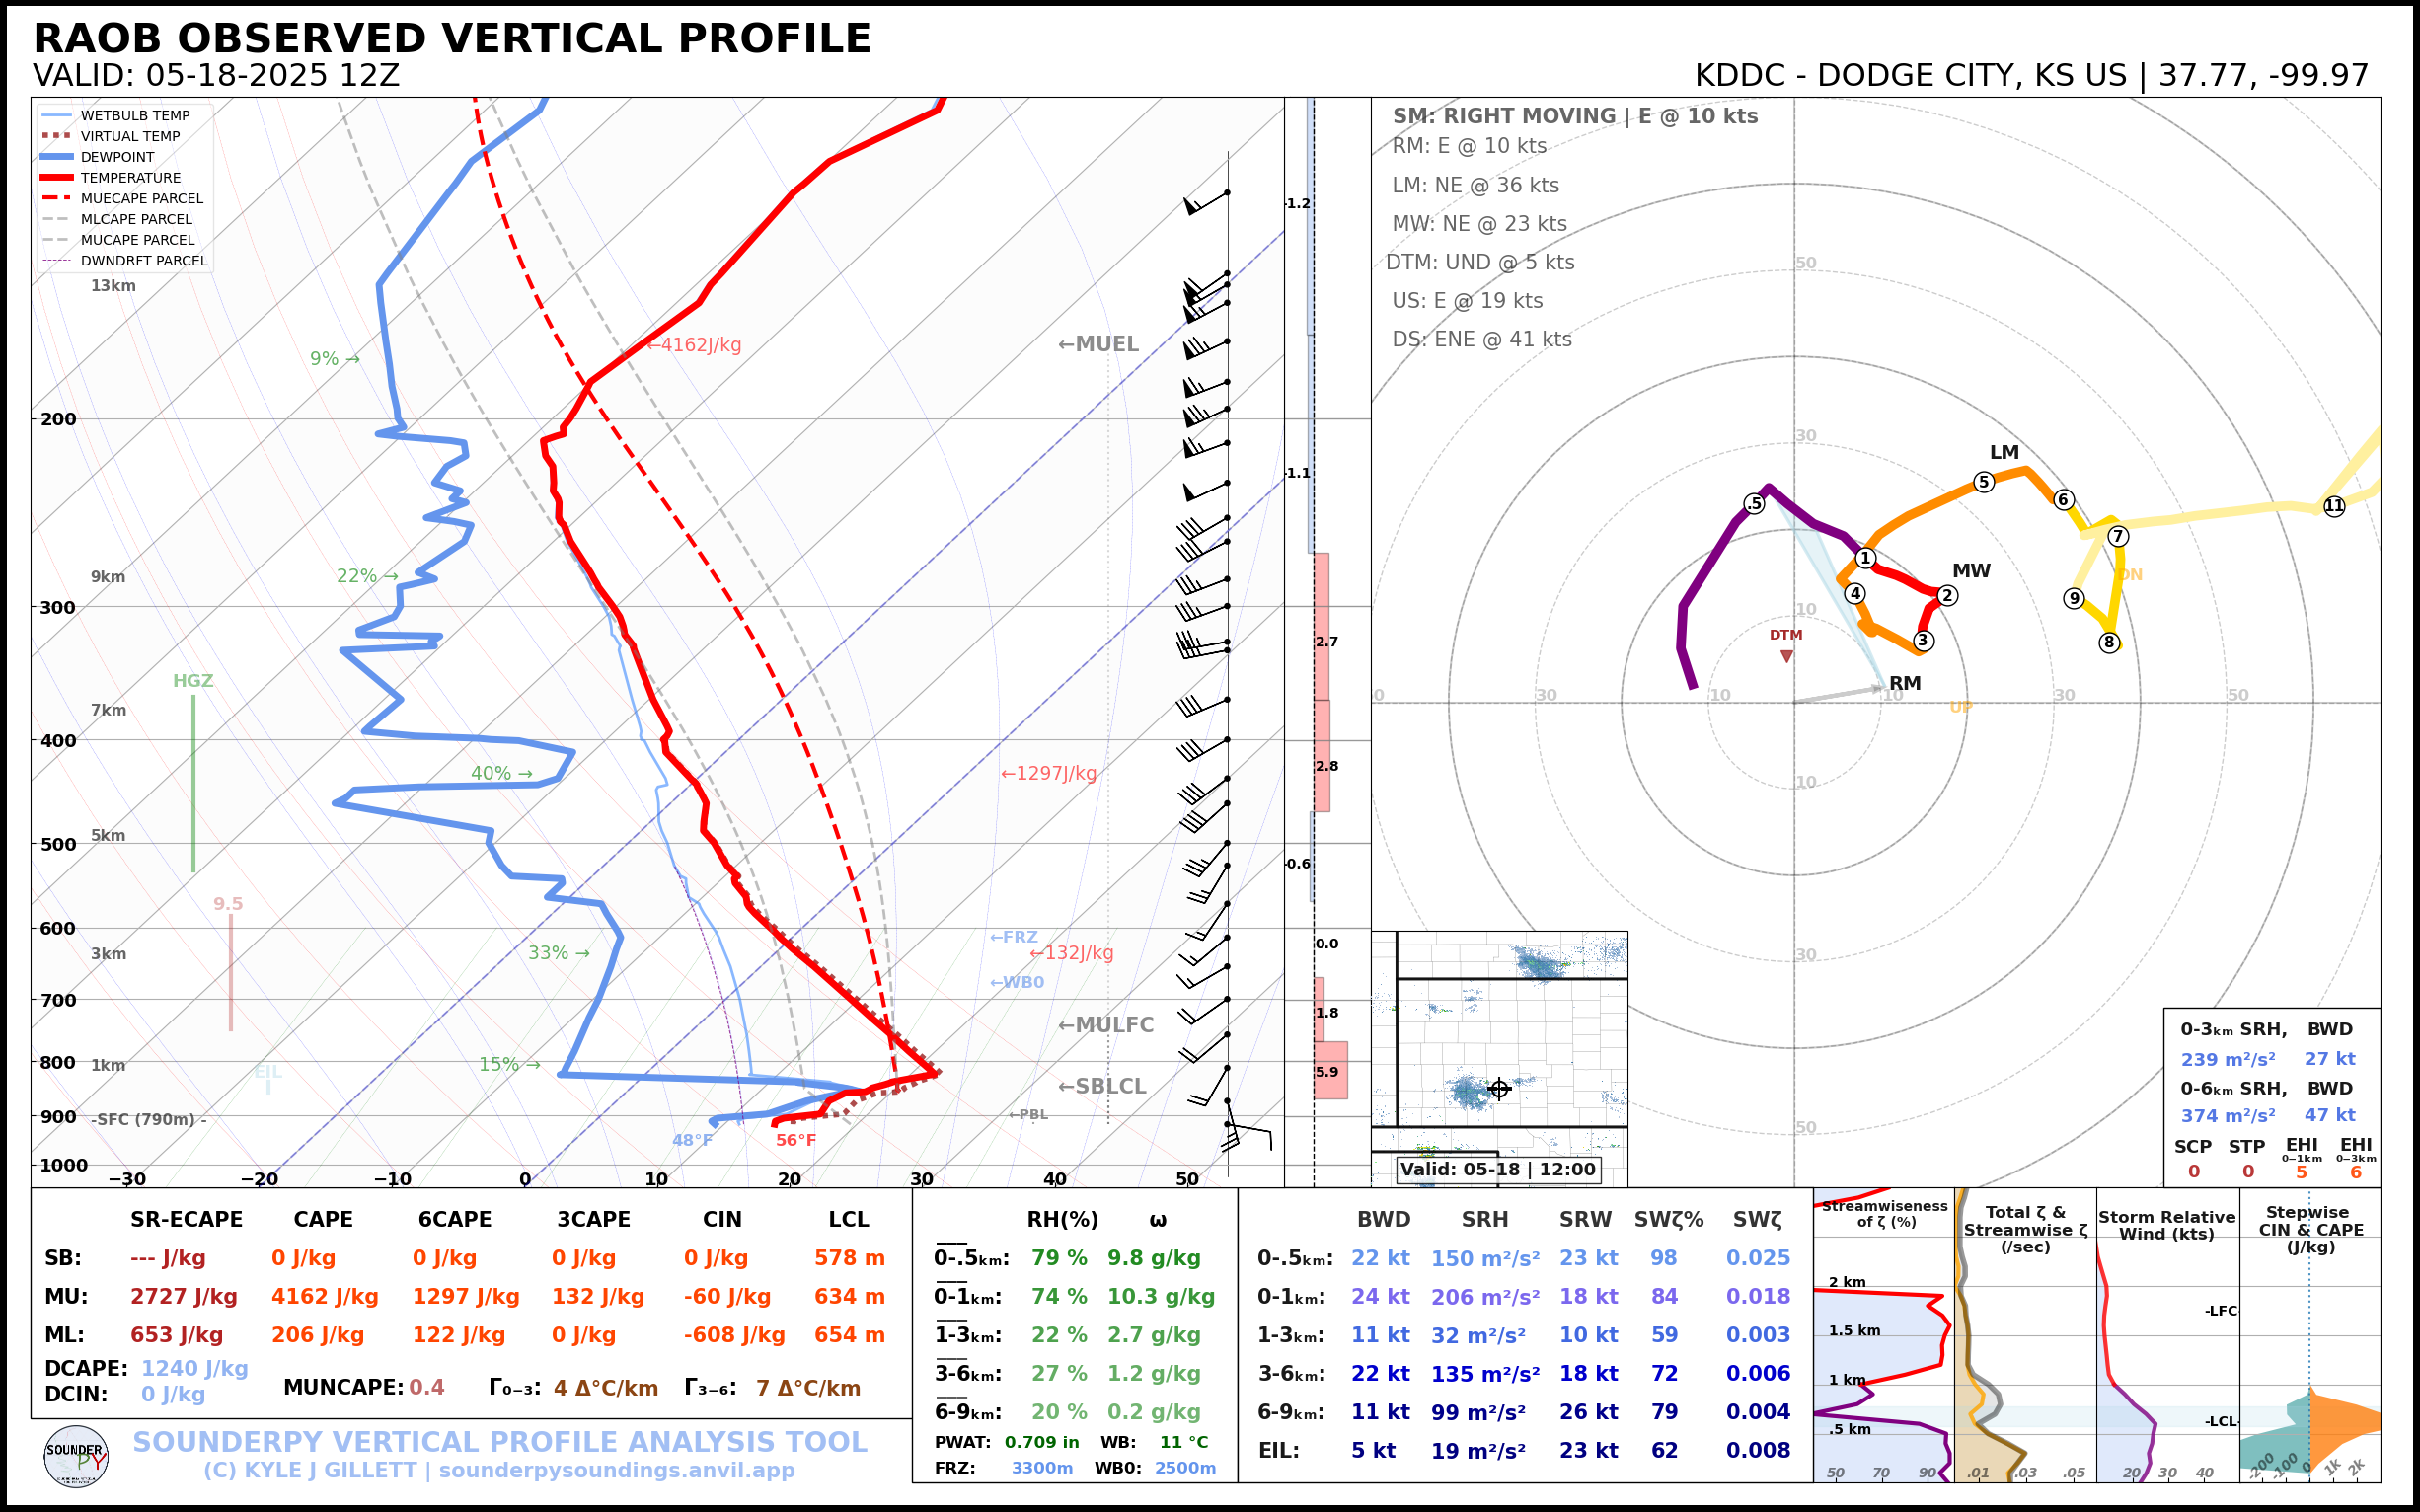Click the 56°F surface temperature label
The width and height of the screenshot is (2420, 1512).
pos(796,1140)
